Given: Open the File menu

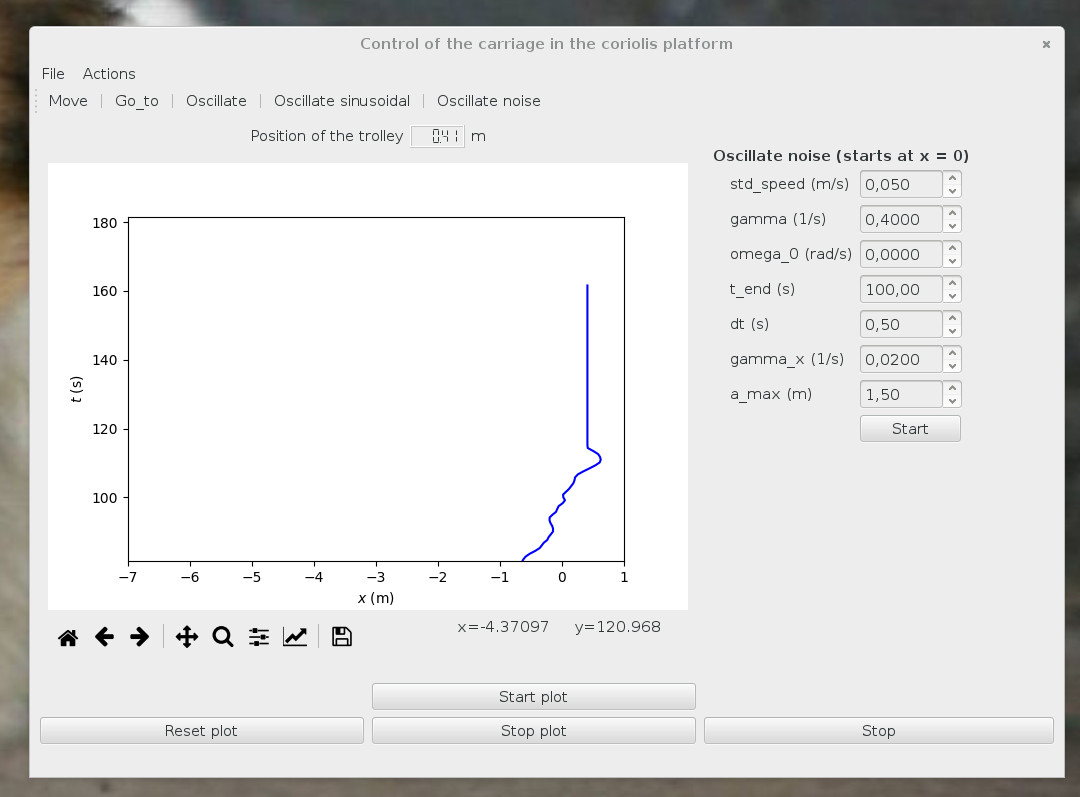Looking at the screenshot, I should coord(53,74).
